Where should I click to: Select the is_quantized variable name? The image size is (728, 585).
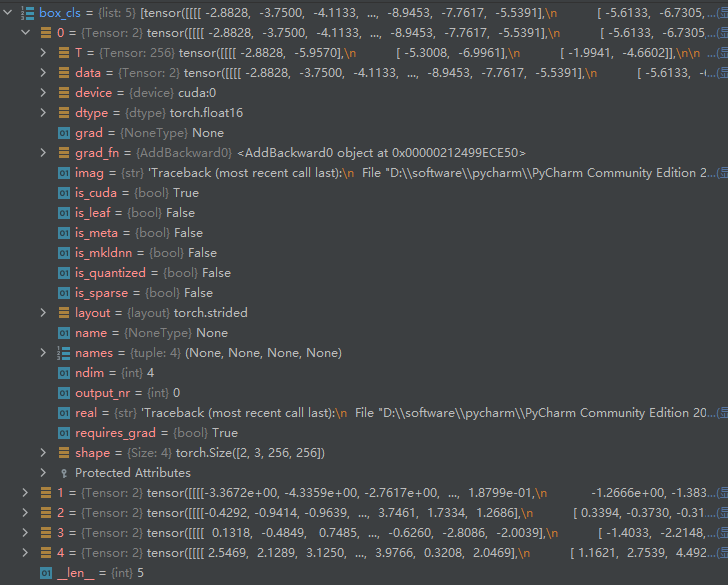[110, 273]
